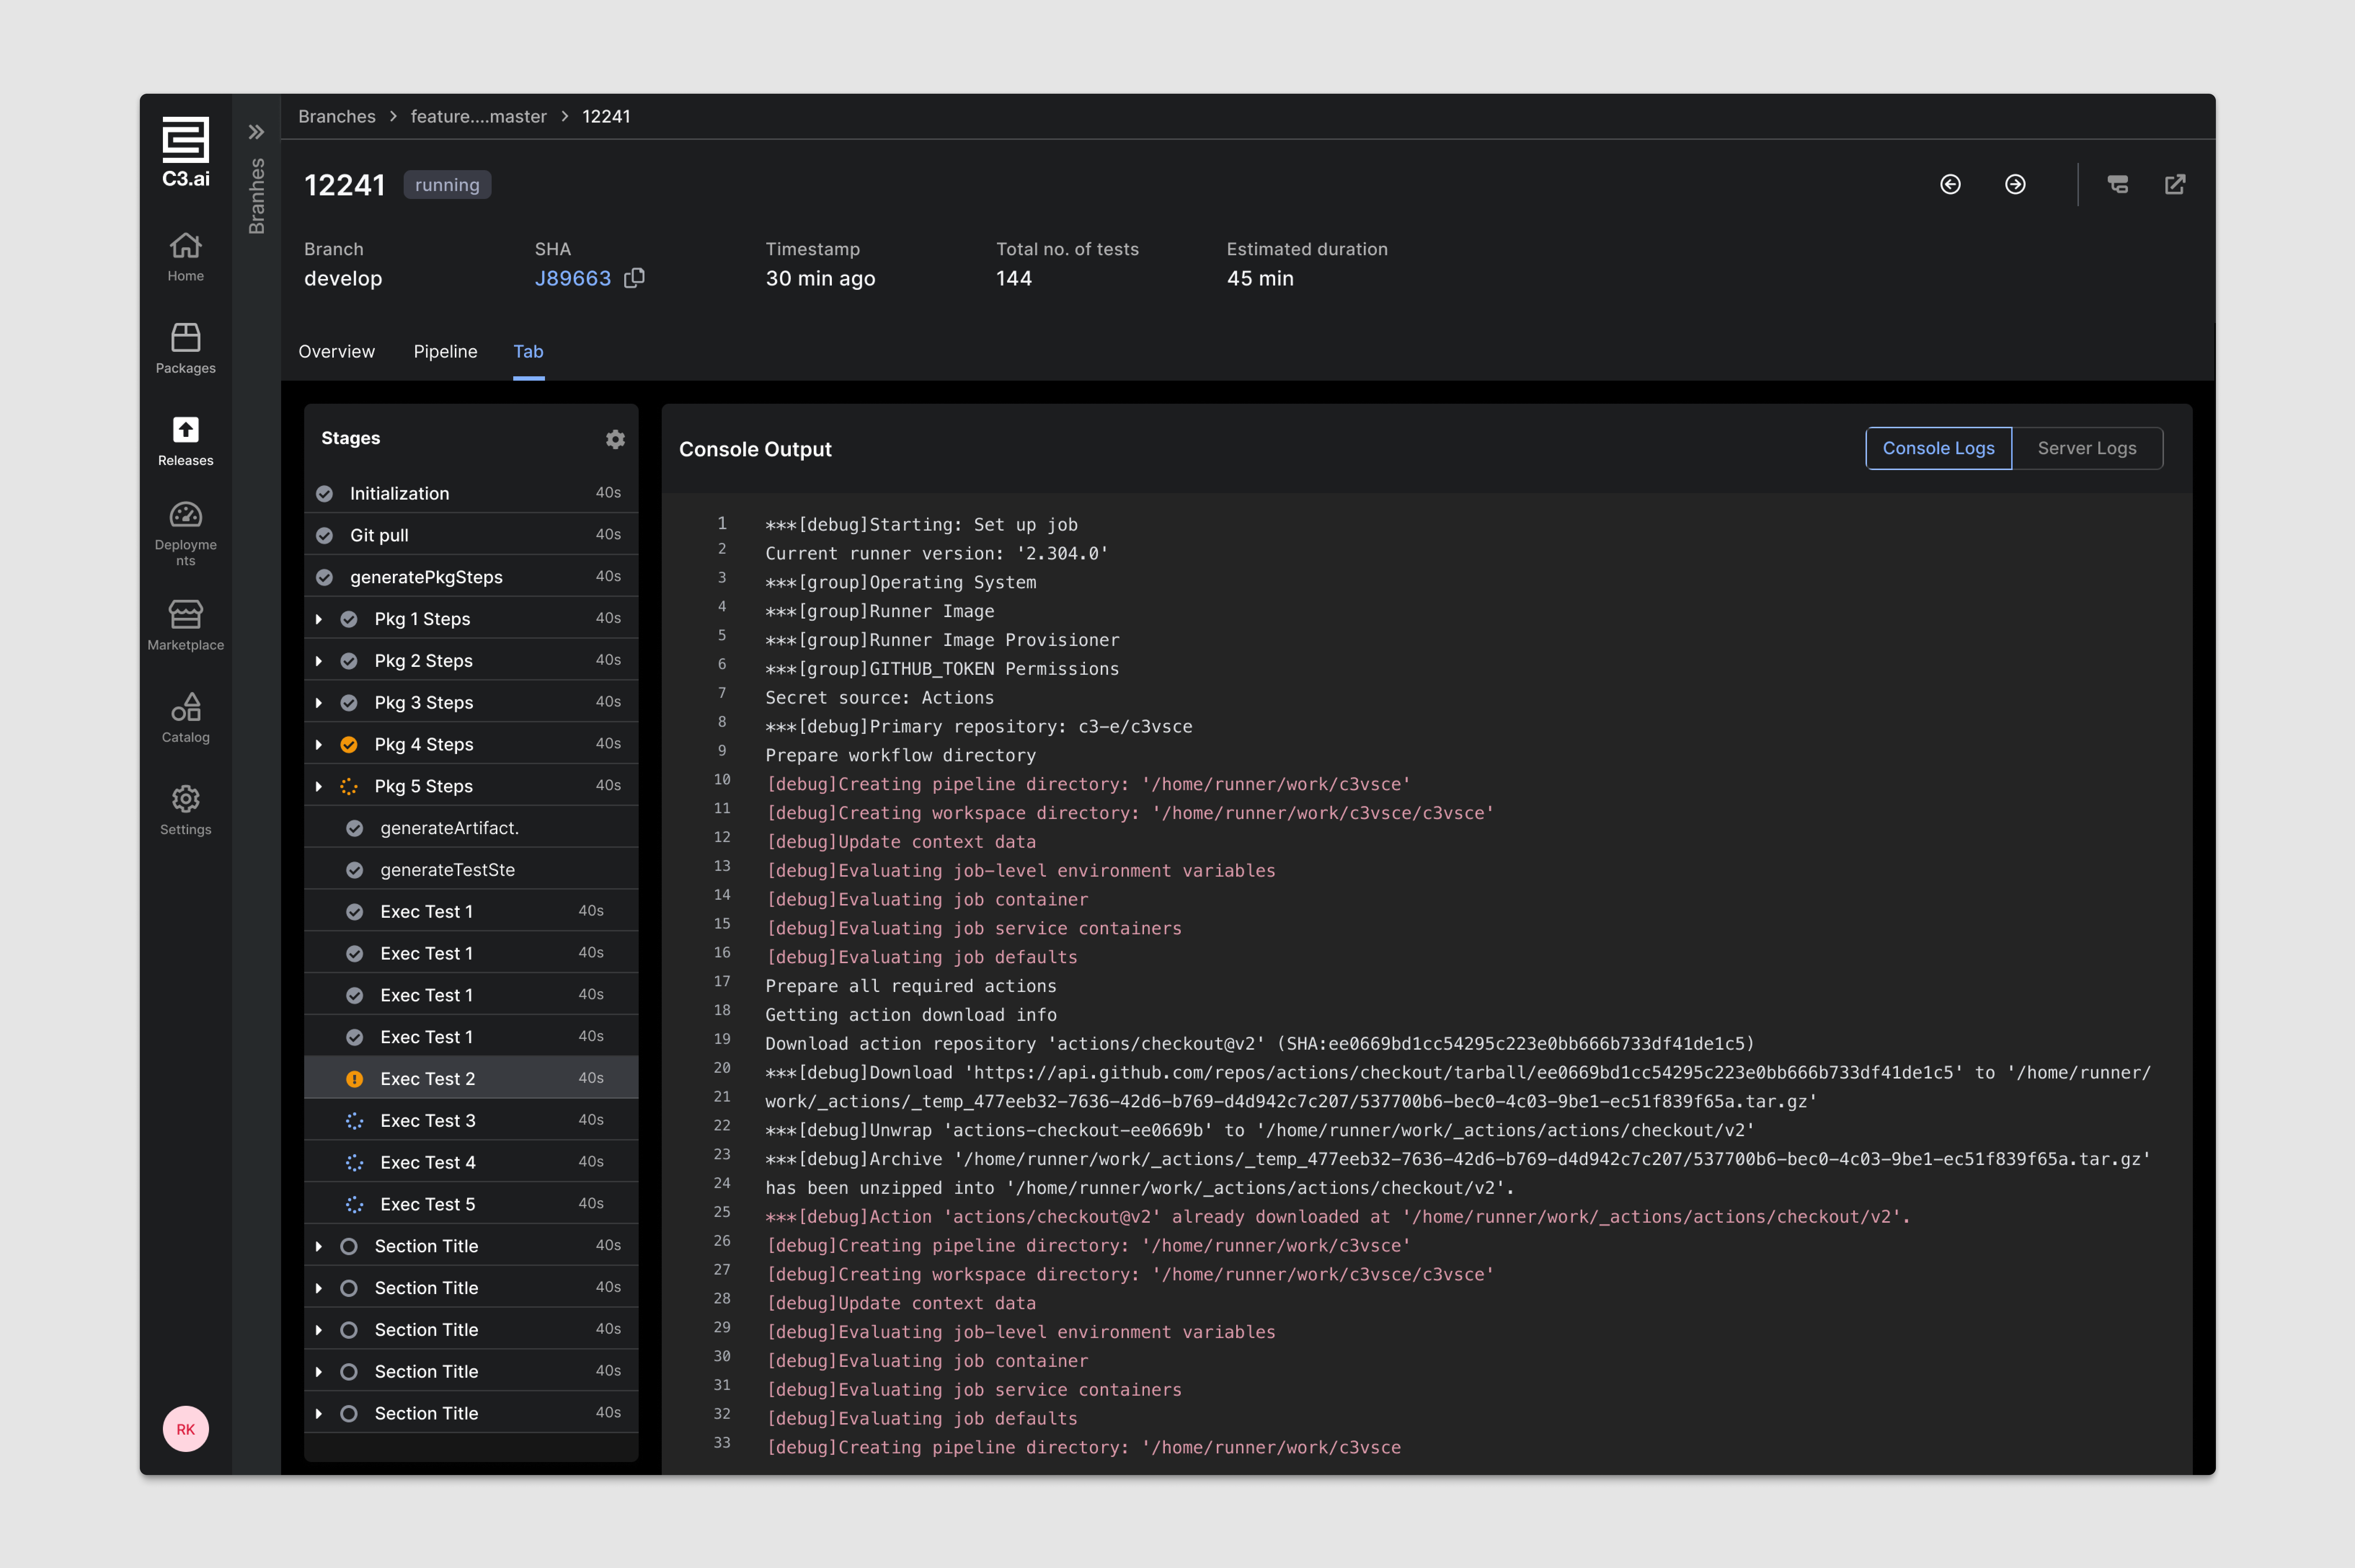The width and height of the screenshot is (2355, 1568).
Task: Switch to Server Logs view
Action: 2086,448
